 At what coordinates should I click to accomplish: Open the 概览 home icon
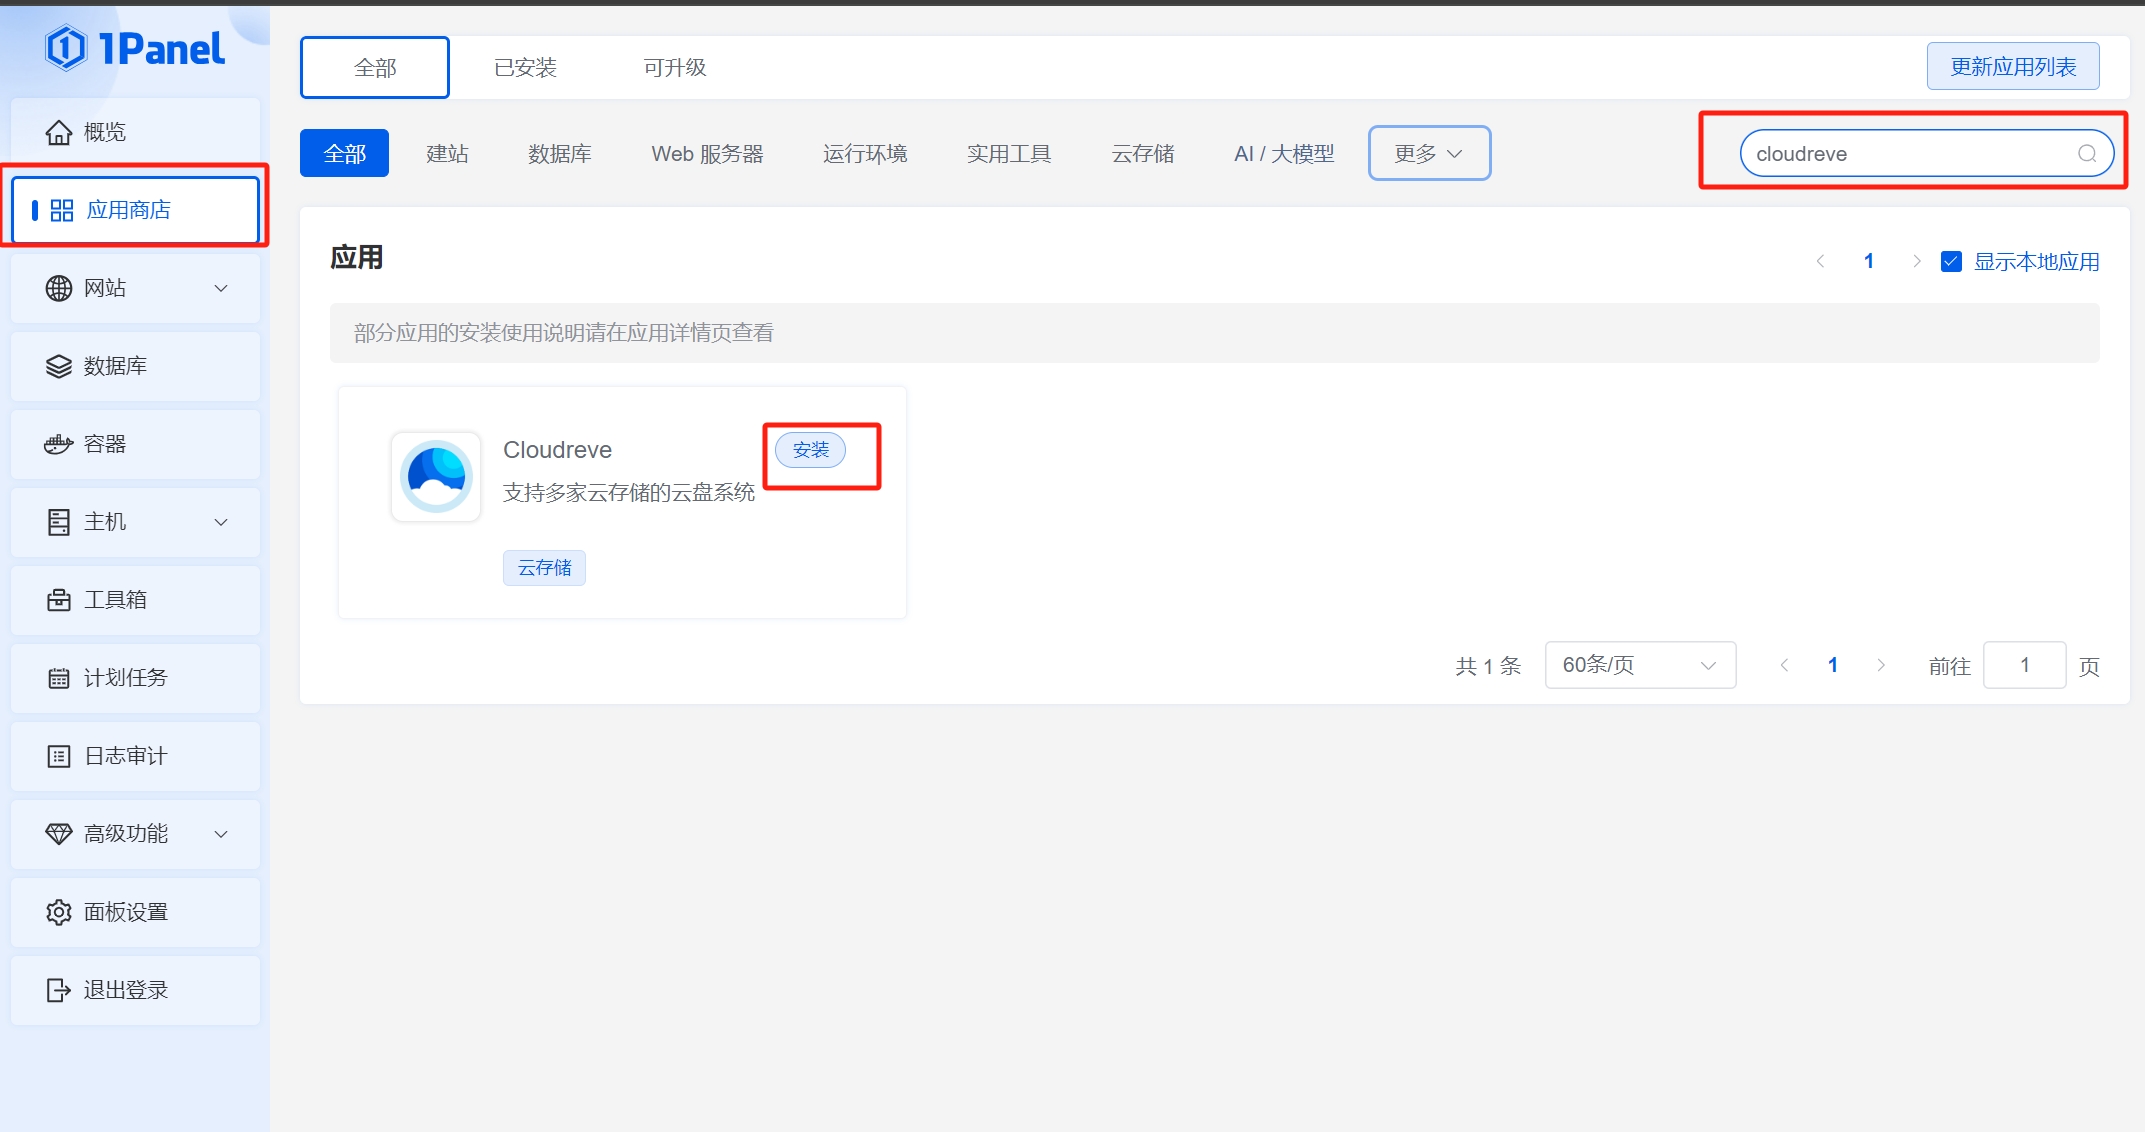[x=59, y=132]
